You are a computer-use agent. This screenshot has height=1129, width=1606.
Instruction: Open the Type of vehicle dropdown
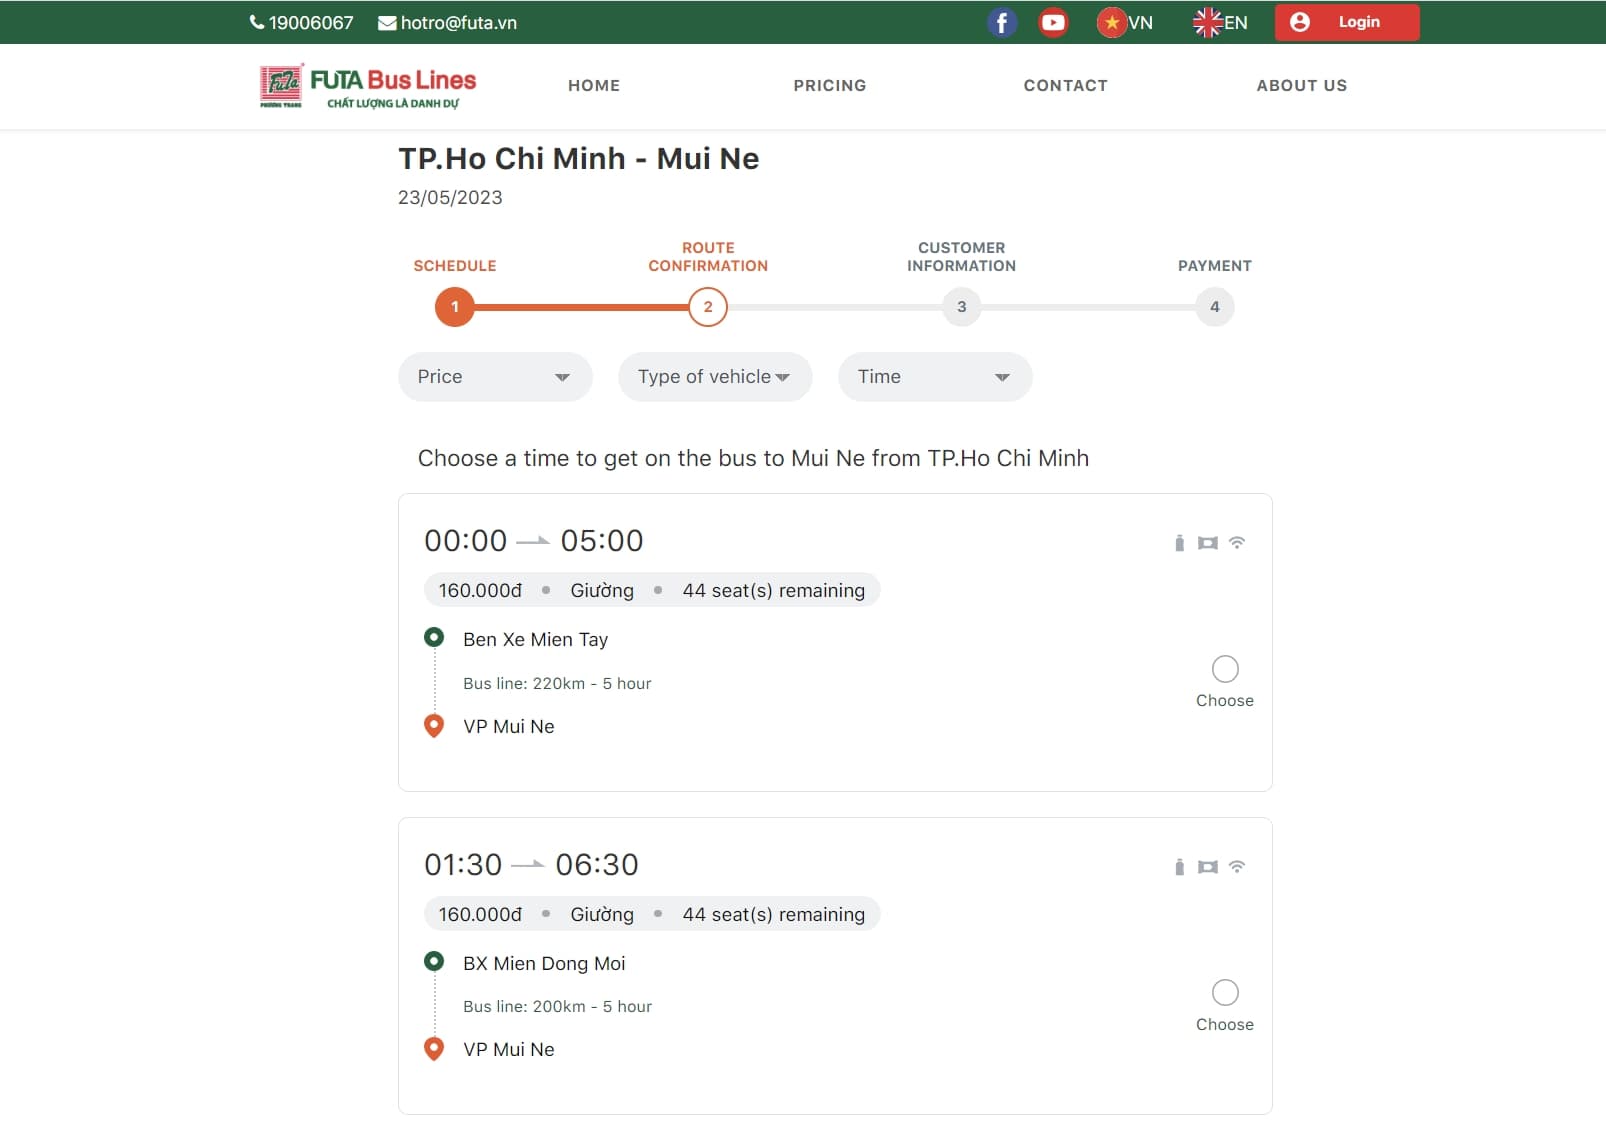(714, 377)
